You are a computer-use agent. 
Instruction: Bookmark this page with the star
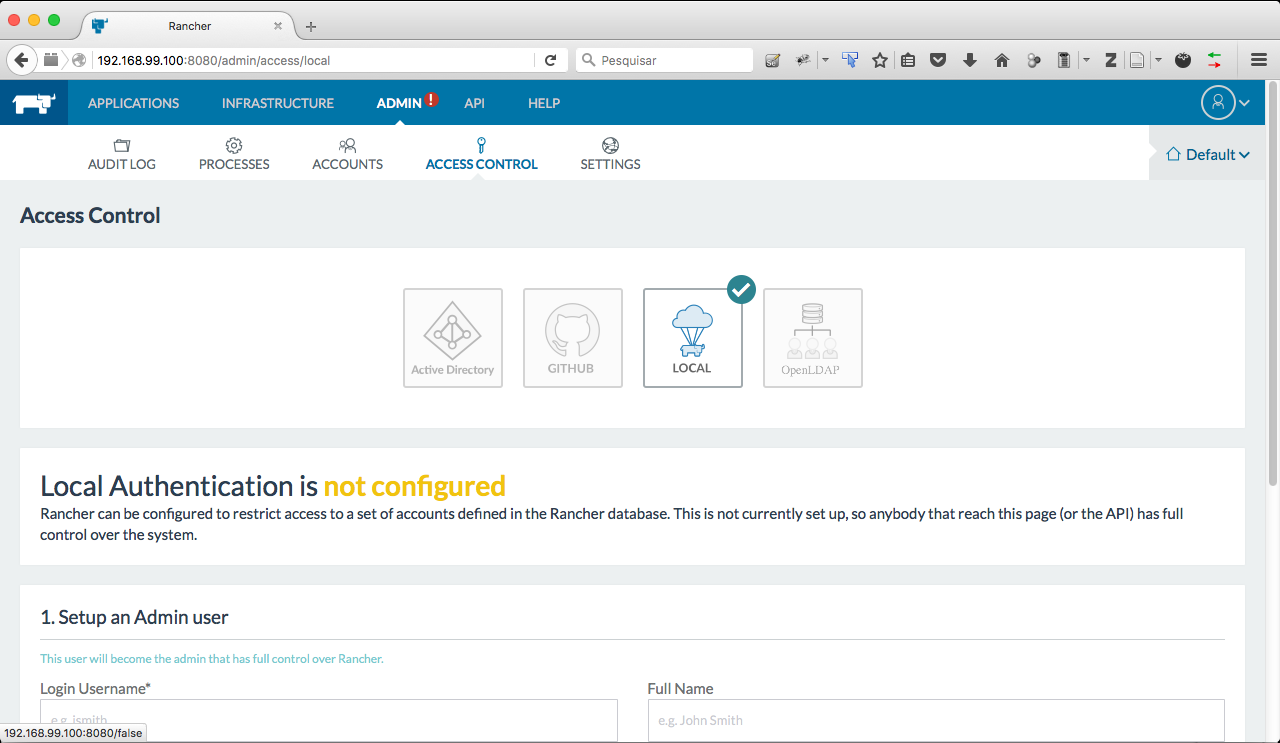click(880, 60)
